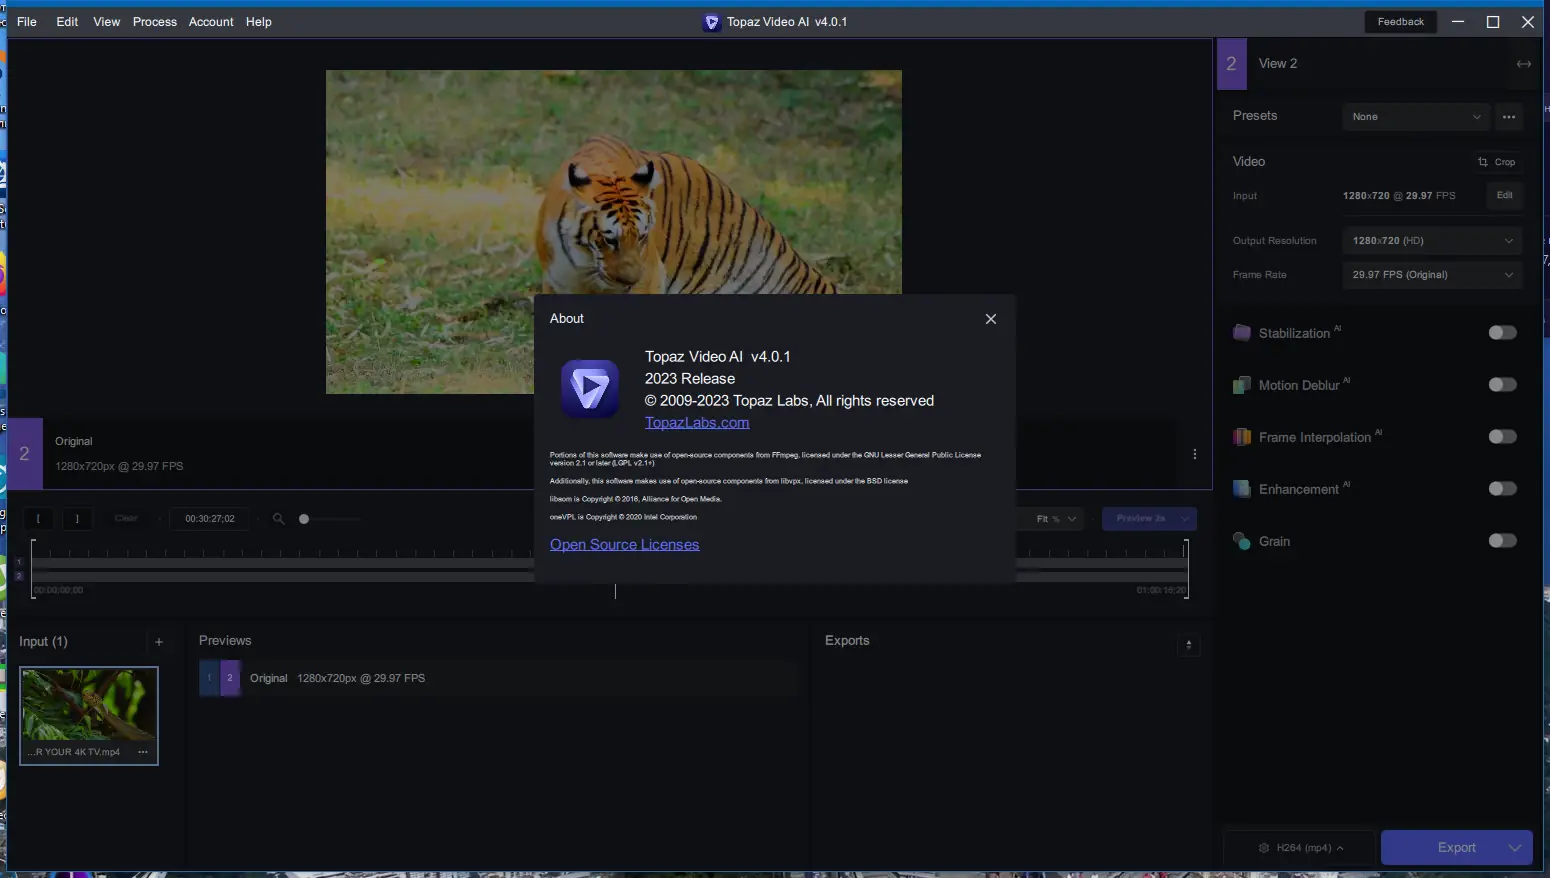The height and width of the screenshot is (878, 1550).
Task: Click the timeline zoom magnifier icon
Action: point(279,519)
